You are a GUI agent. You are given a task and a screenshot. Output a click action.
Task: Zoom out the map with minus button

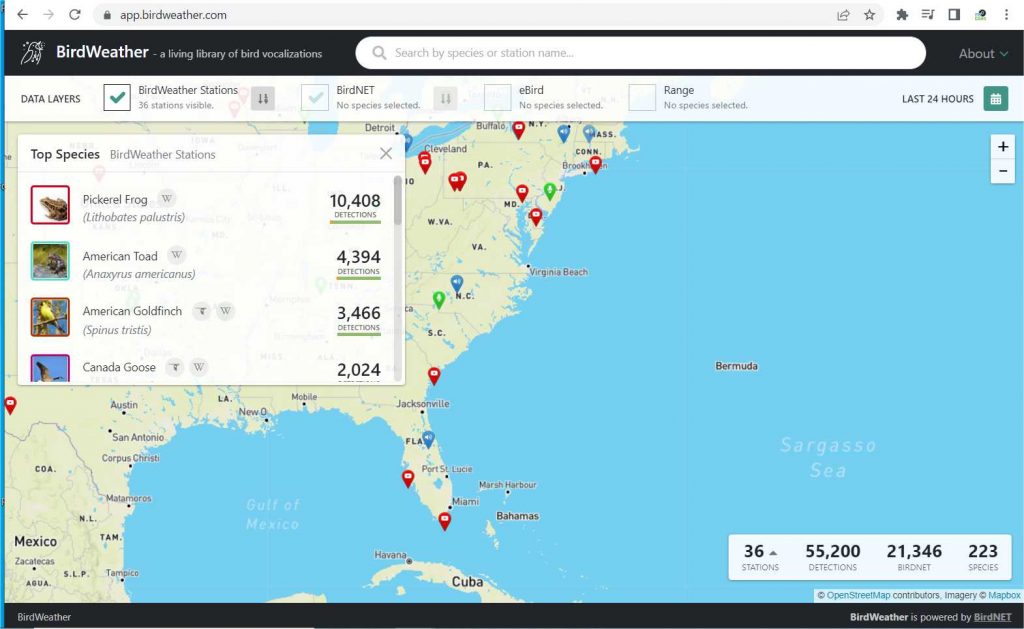pos(1002,171)
